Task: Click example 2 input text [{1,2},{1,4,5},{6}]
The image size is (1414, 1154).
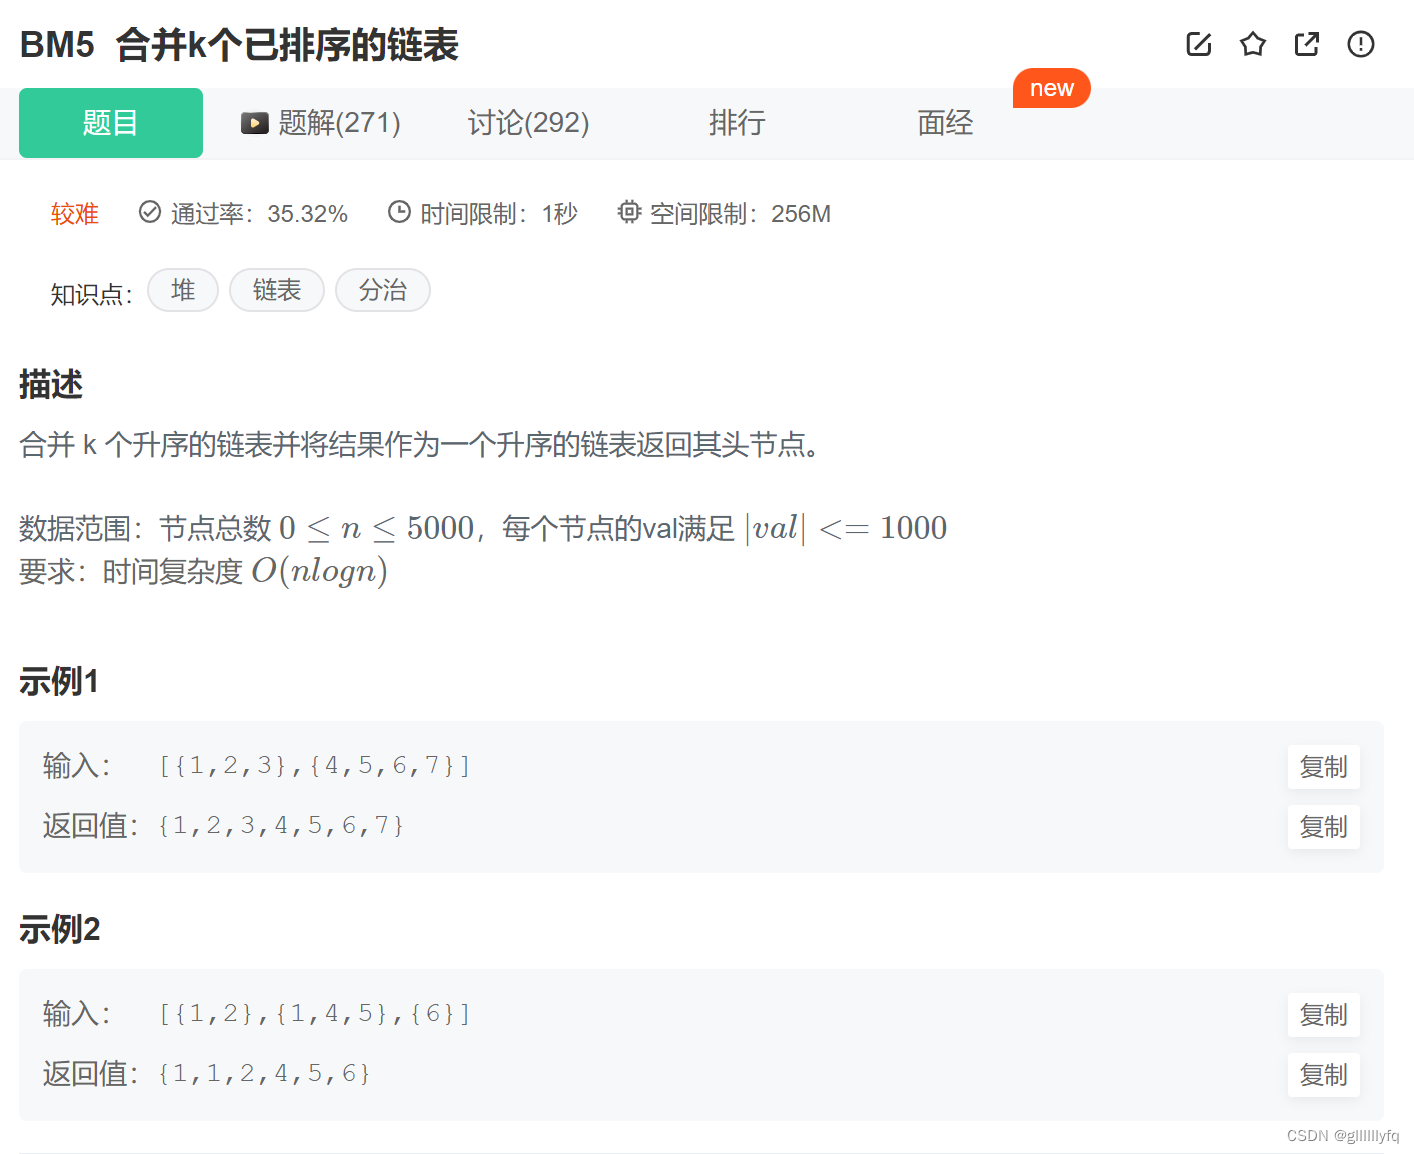Action: tap(314, 1014)
